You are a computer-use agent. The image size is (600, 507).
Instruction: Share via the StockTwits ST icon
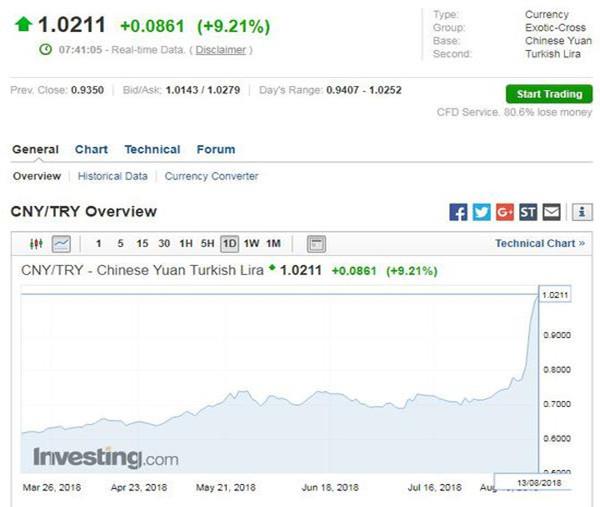[x=528, y=212]
